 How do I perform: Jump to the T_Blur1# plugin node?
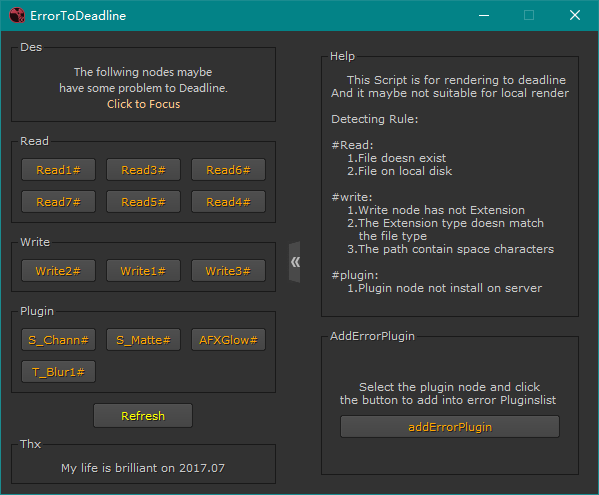(x=58, y=372)
